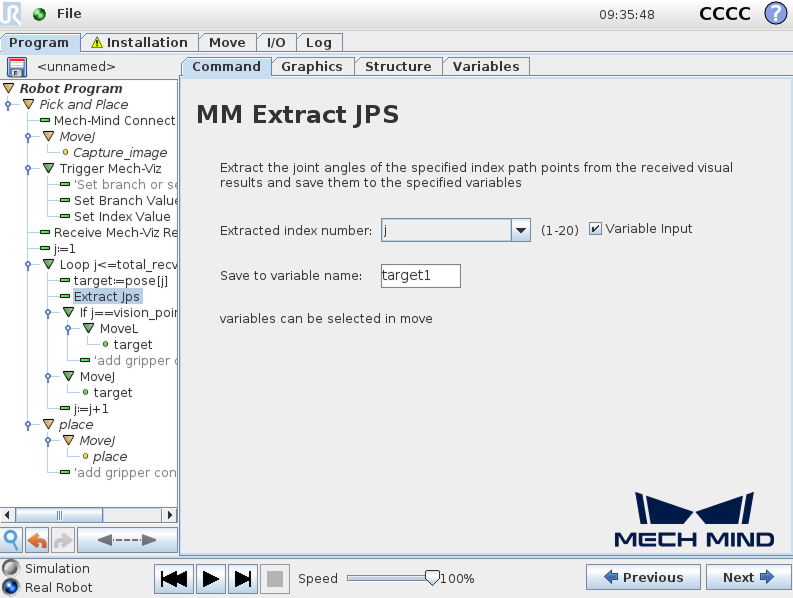Select the Simulation radio option
The image size is (793, 598).
point(11,568)
